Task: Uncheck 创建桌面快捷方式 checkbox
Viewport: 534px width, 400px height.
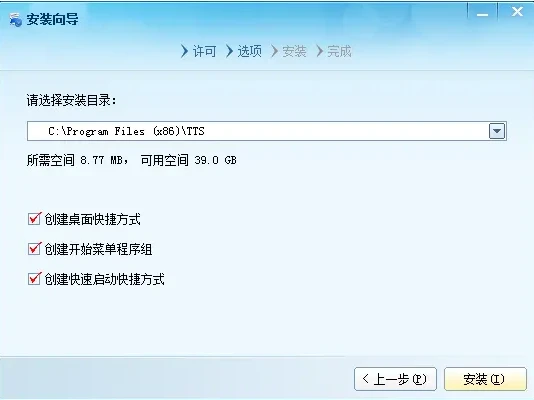Action: click(x=34, y=219)
